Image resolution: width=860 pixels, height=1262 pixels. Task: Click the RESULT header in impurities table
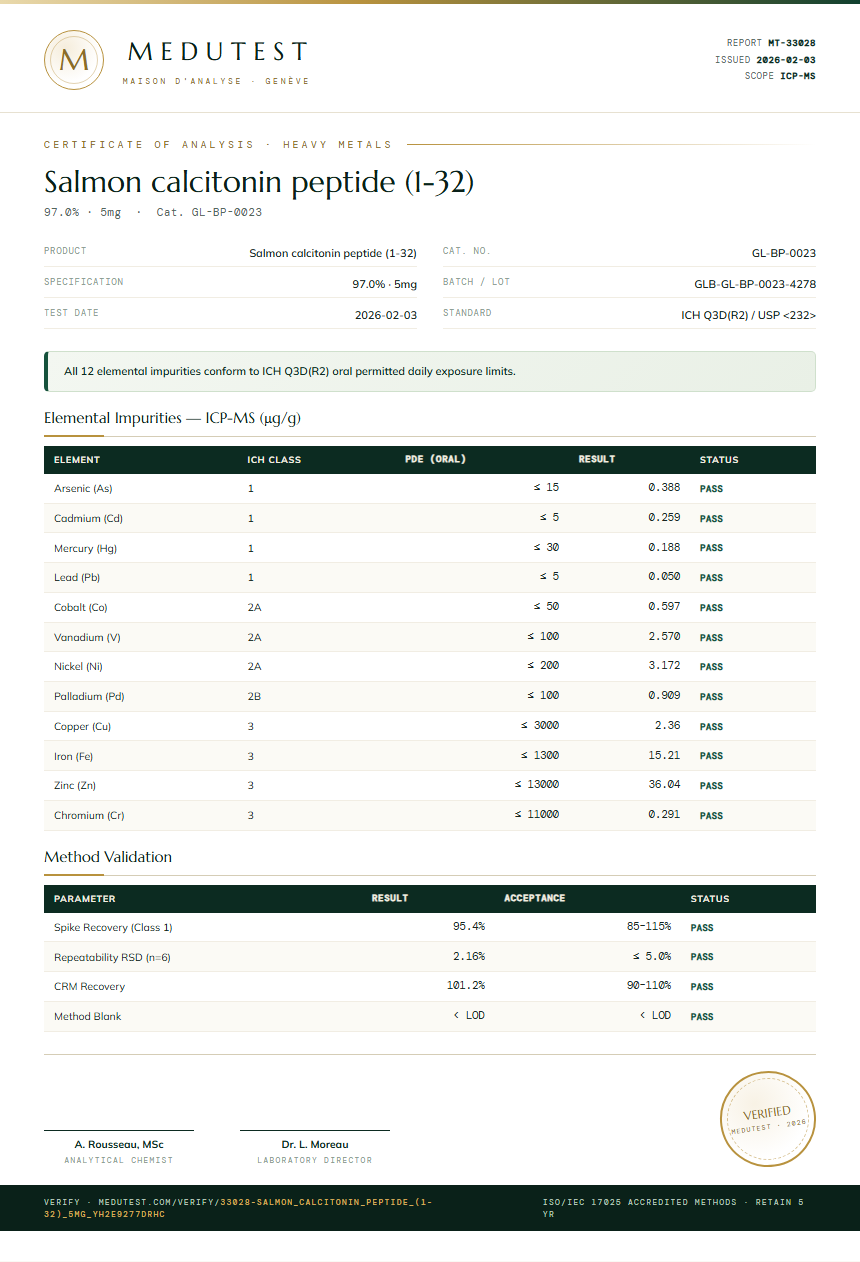[597, 460]
